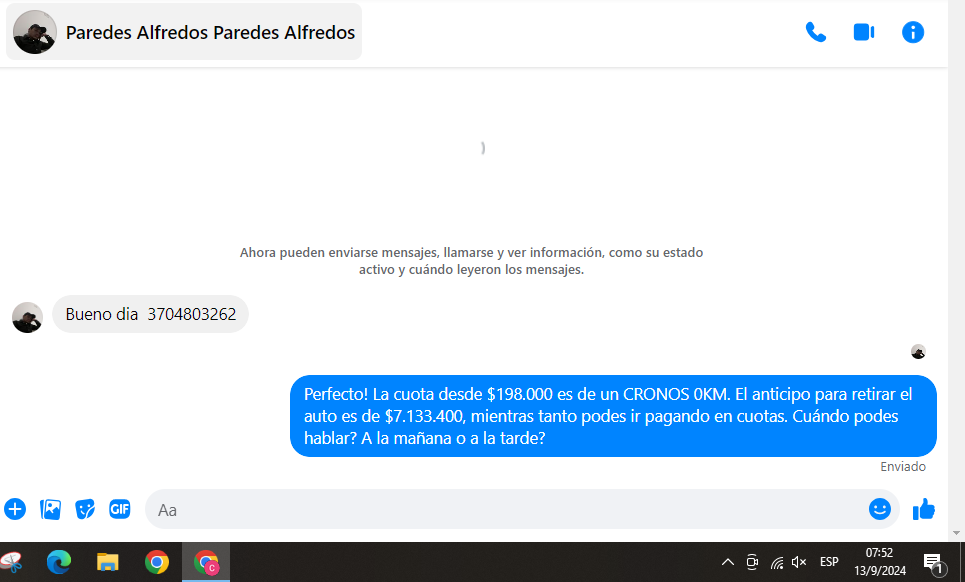Screen dimensions: 965x582
Task: Open the GIF picker
Action: (120, 509)
